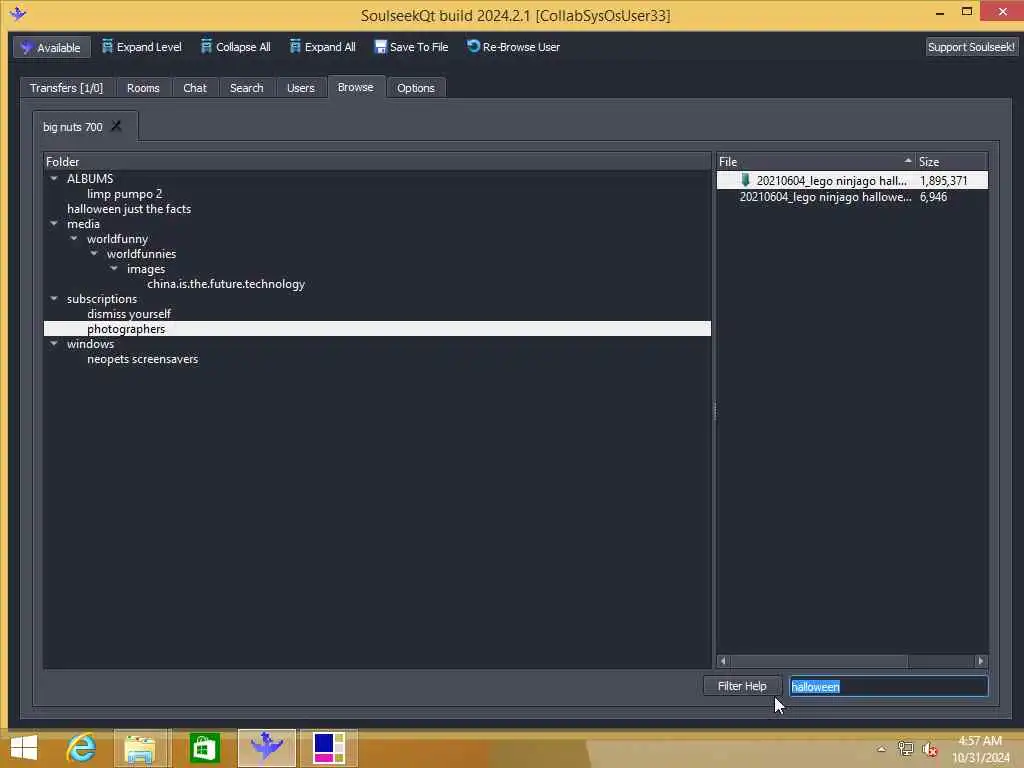
Task: Click colorful tiles app taskbar icon
Action: tap(328, 748)
